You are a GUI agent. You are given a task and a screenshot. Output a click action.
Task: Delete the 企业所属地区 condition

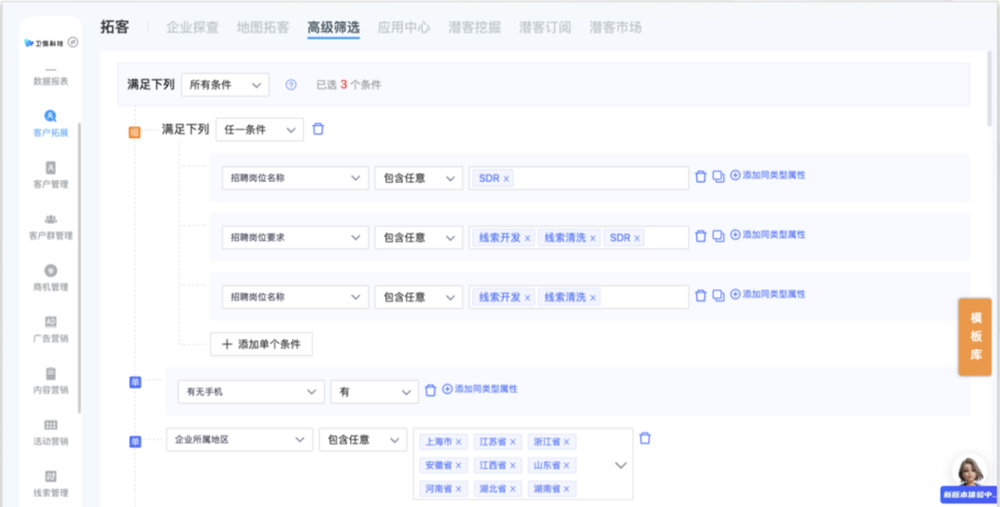coord(645,438)
